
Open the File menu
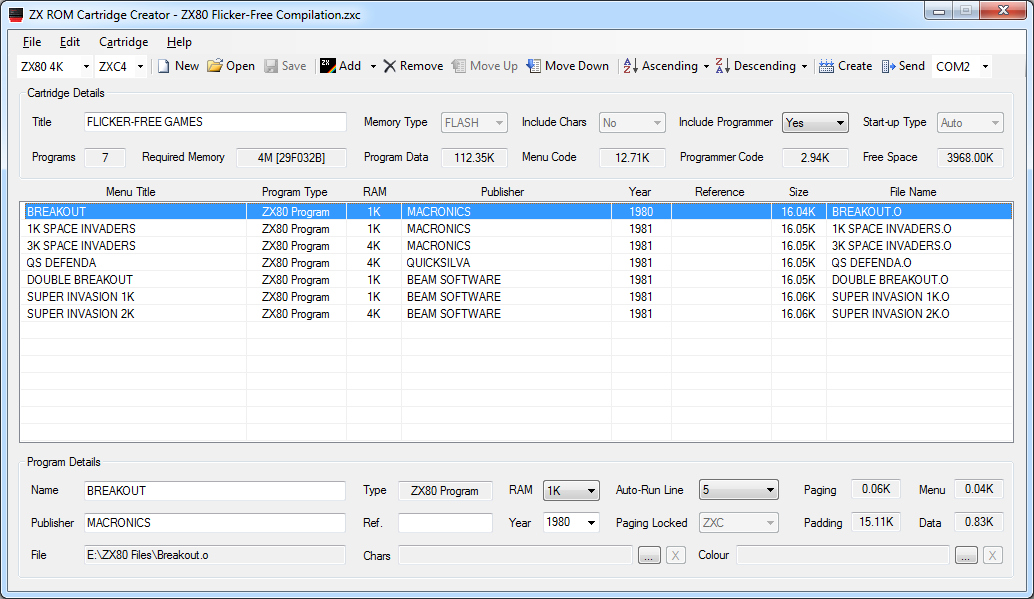pos(32,42)
